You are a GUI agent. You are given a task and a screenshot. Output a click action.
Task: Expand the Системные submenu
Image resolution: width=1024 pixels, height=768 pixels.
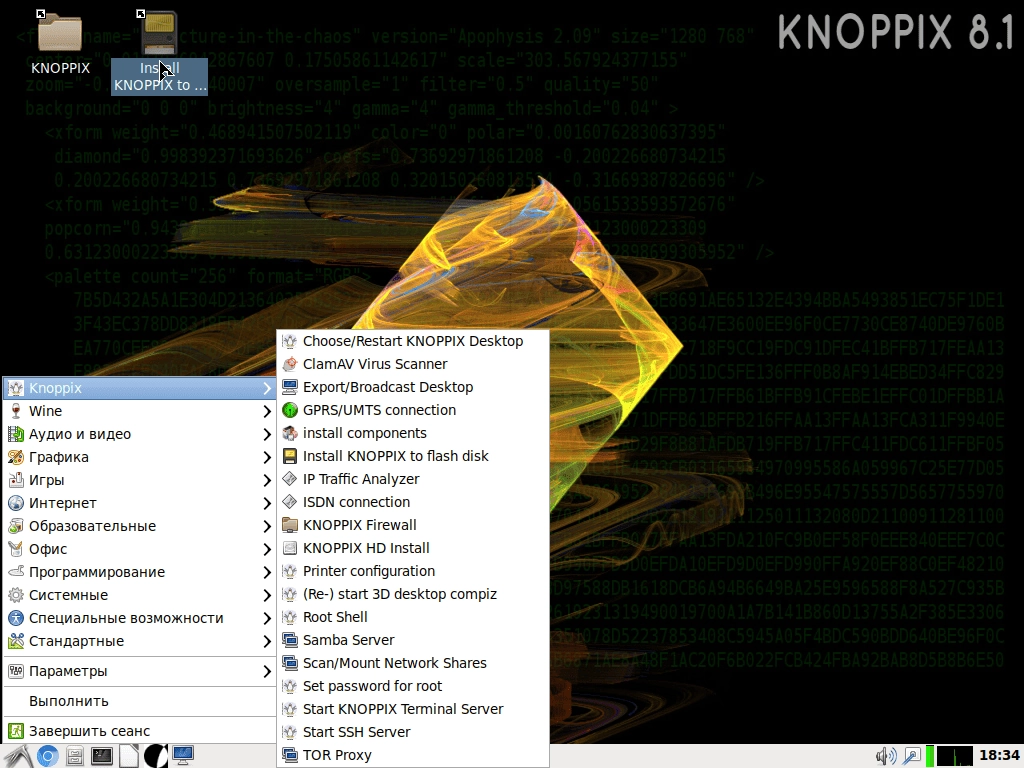pos(139,595)
